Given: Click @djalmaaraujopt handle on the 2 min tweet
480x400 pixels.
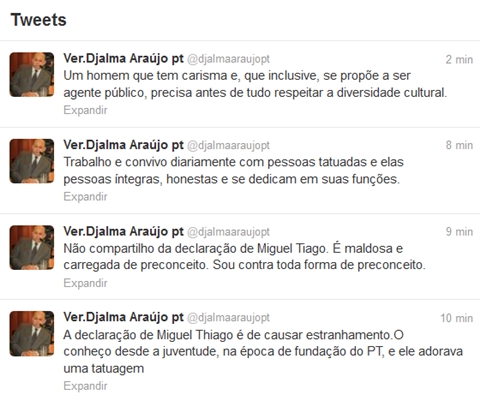Looking at the screenshot, I should pos(228,59).
